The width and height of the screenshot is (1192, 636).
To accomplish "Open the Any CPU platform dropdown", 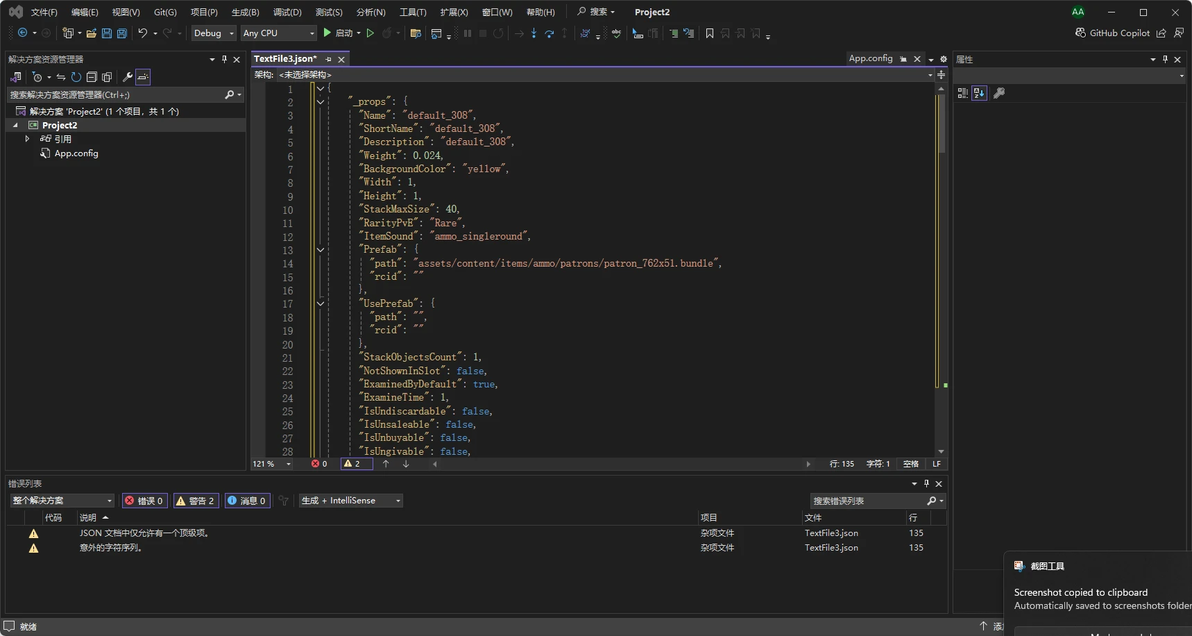I will click(x=278, y=33).
